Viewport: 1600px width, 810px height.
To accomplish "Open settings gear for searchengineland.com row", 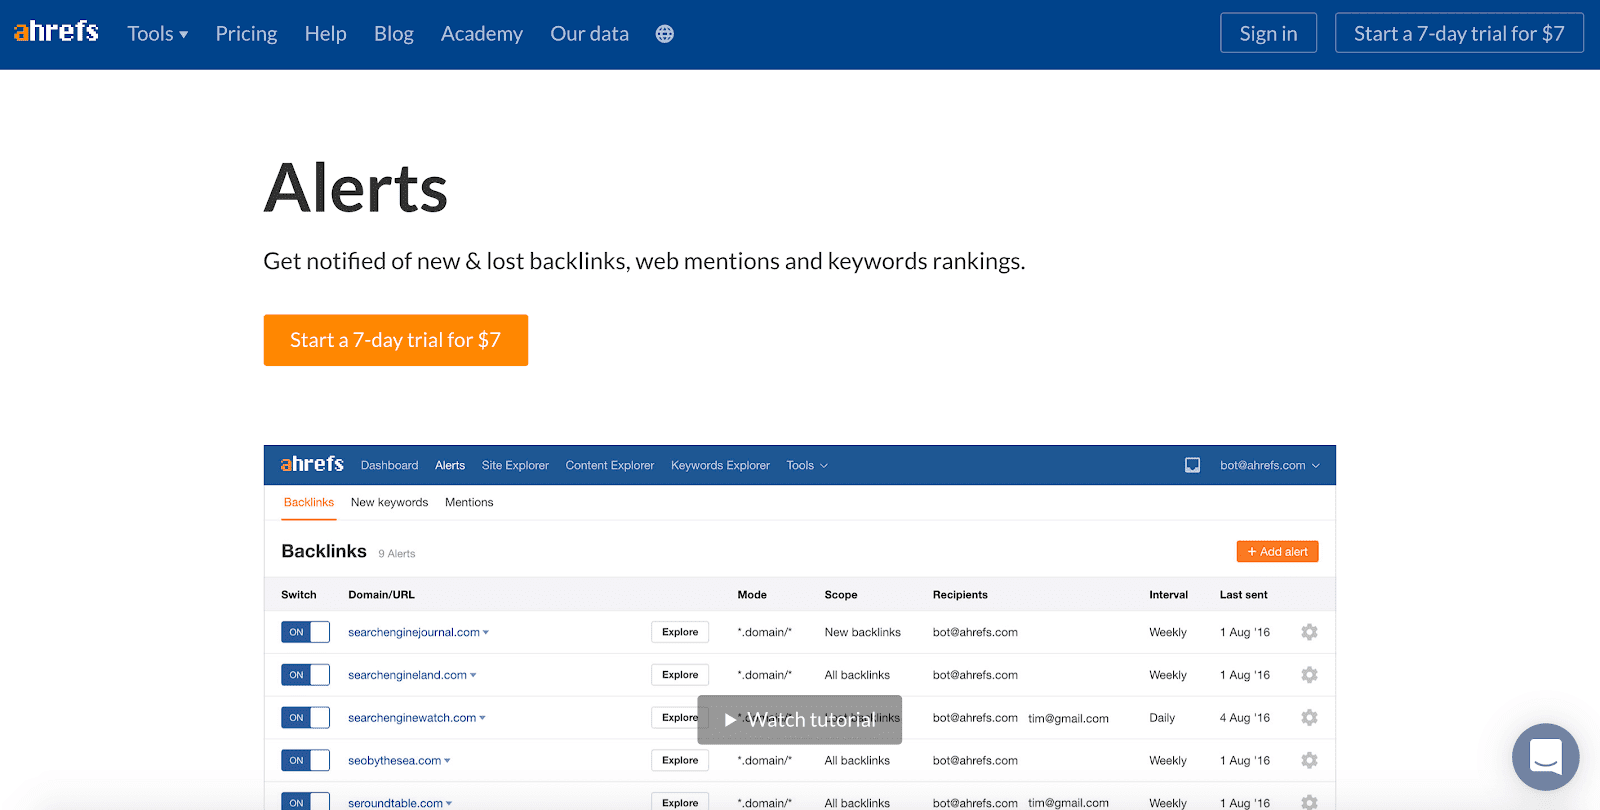I will (1309, 675).
